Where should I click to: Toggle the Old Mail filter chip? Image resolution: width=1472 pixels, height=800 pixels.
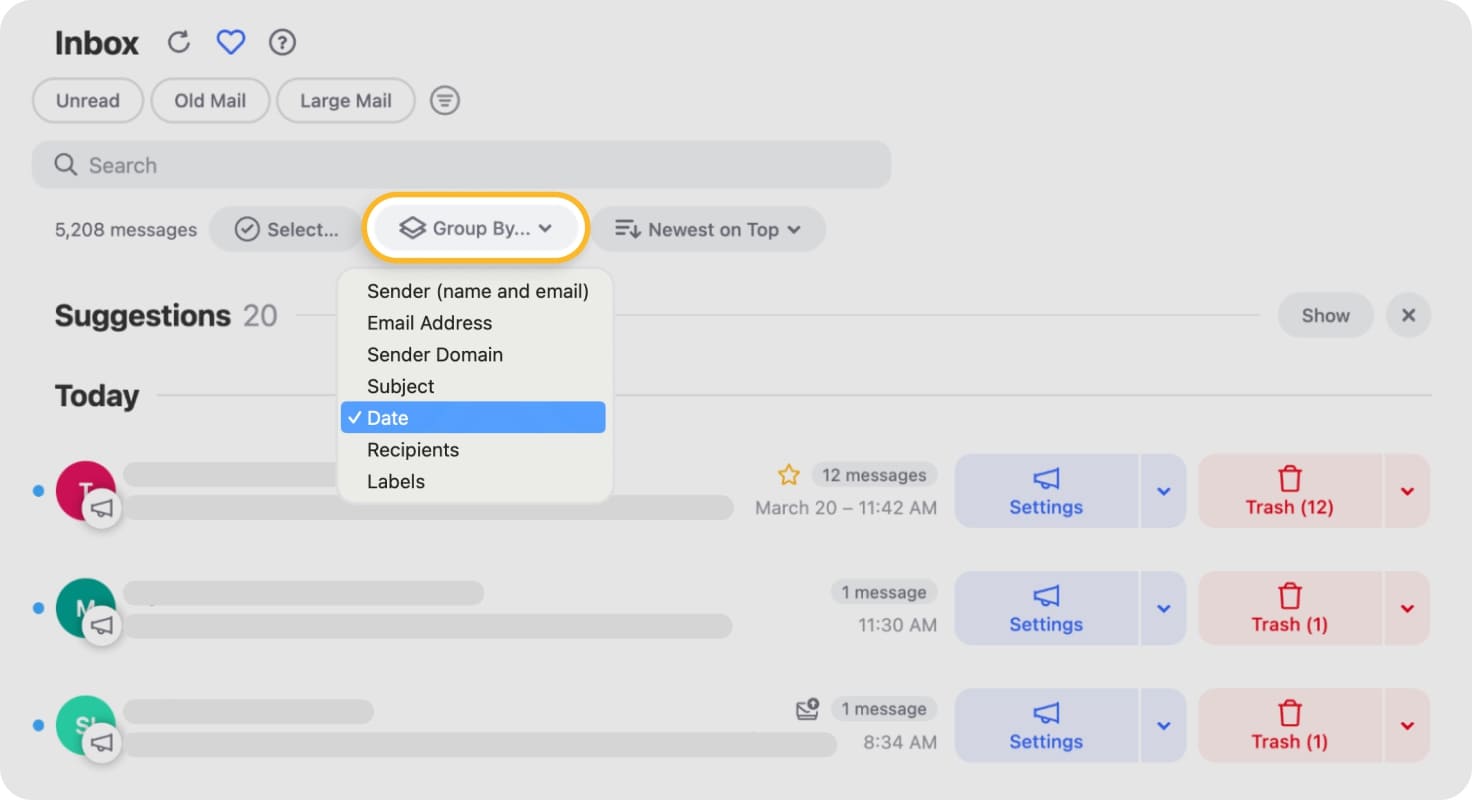210,100
